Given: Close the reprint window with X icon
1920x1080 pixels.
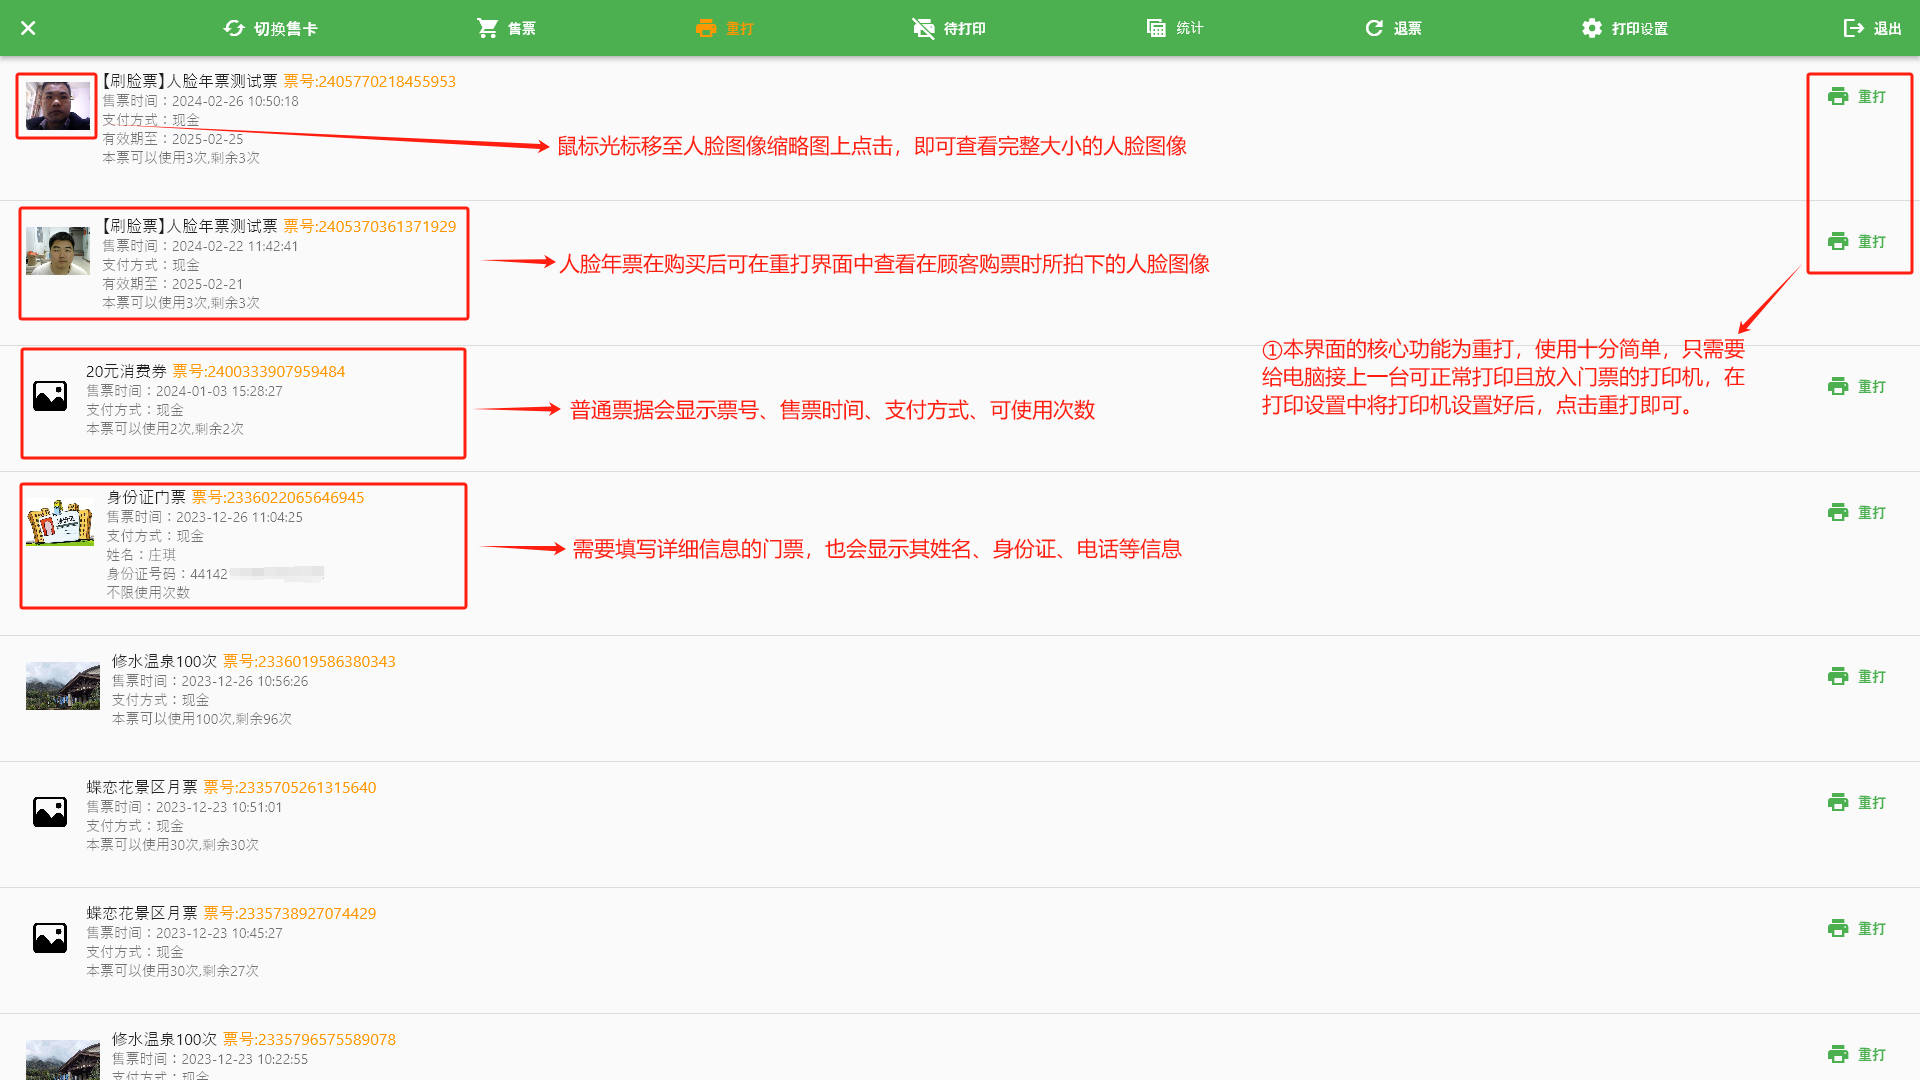Looking at the screenshot, I should [28, 28].
